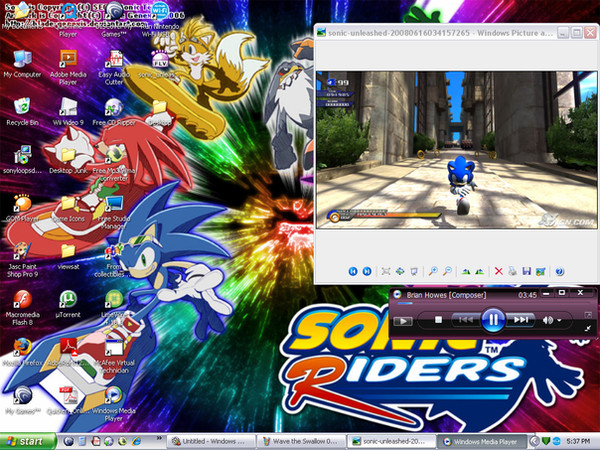This screenshot has height=450, width=600.
Task: Click the Sonic Unleashed picture preview
Action: [x=456, y=150]
